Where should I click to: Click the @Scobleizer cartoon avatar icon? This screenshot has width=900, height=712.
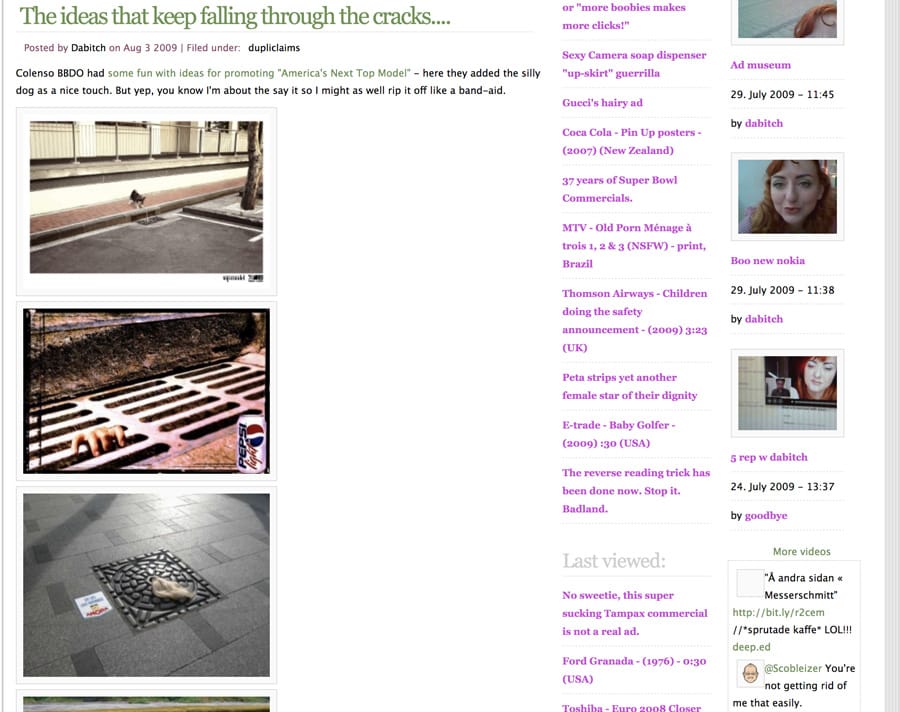pos(750,673)
